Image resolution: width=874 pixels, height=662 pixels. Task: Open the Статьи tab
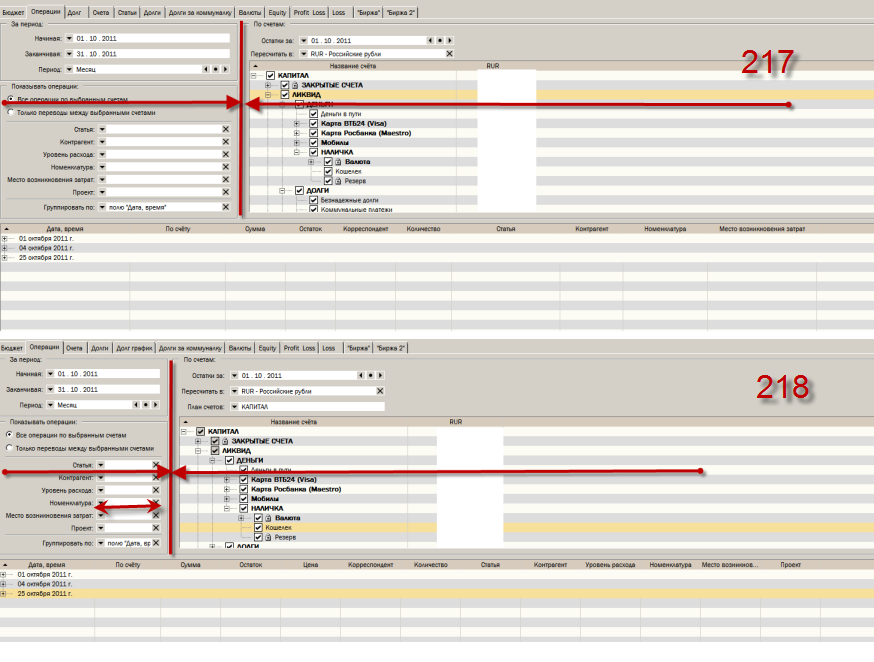point(127,12)
